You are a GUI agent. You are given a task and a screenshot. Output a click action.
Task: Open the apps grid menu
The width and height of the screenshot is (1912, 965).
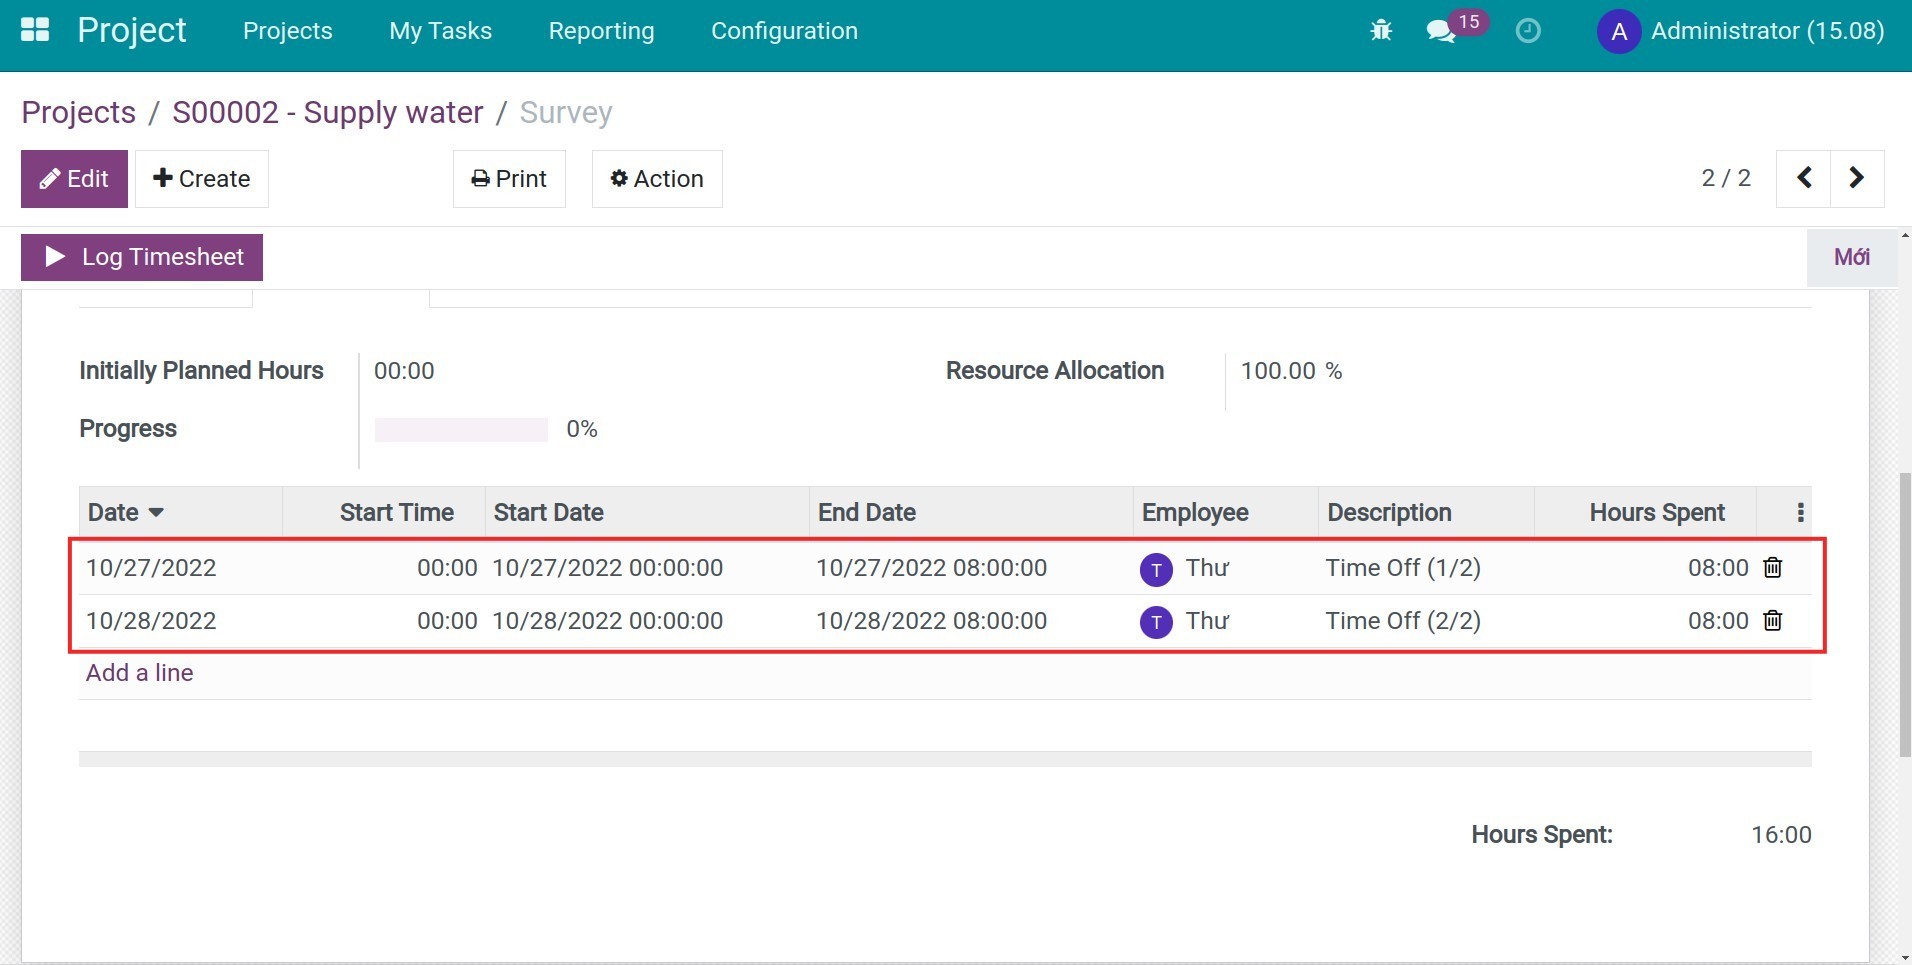(x=35, y=30)
